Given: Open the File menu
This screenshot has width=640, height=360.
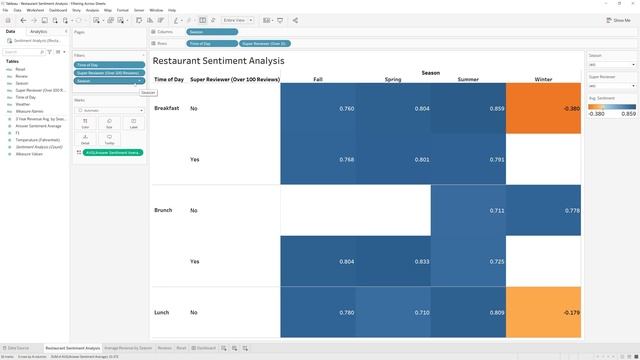Looking at the screenshot, I should coord(5,10).
